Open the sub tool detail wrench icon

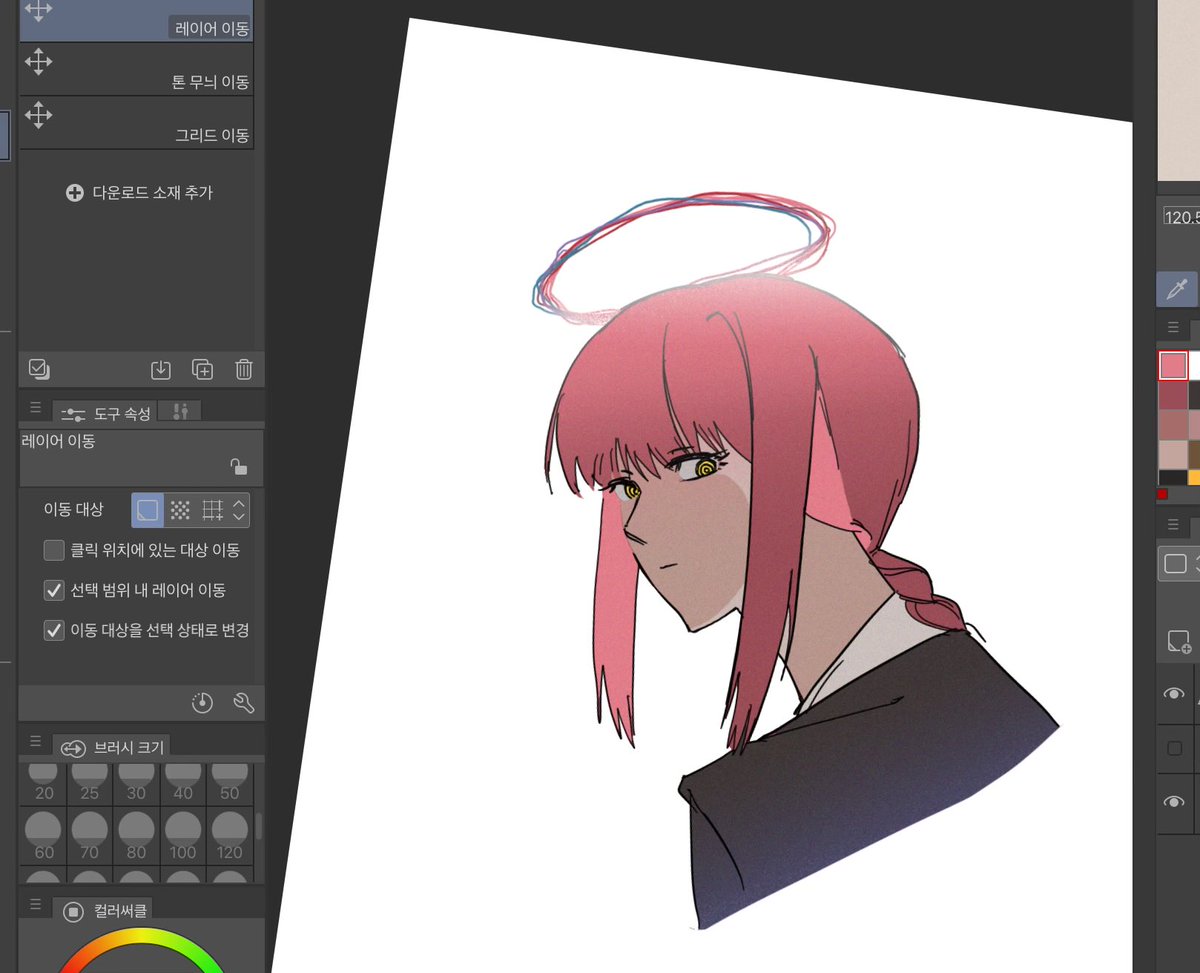click(243, 703)
